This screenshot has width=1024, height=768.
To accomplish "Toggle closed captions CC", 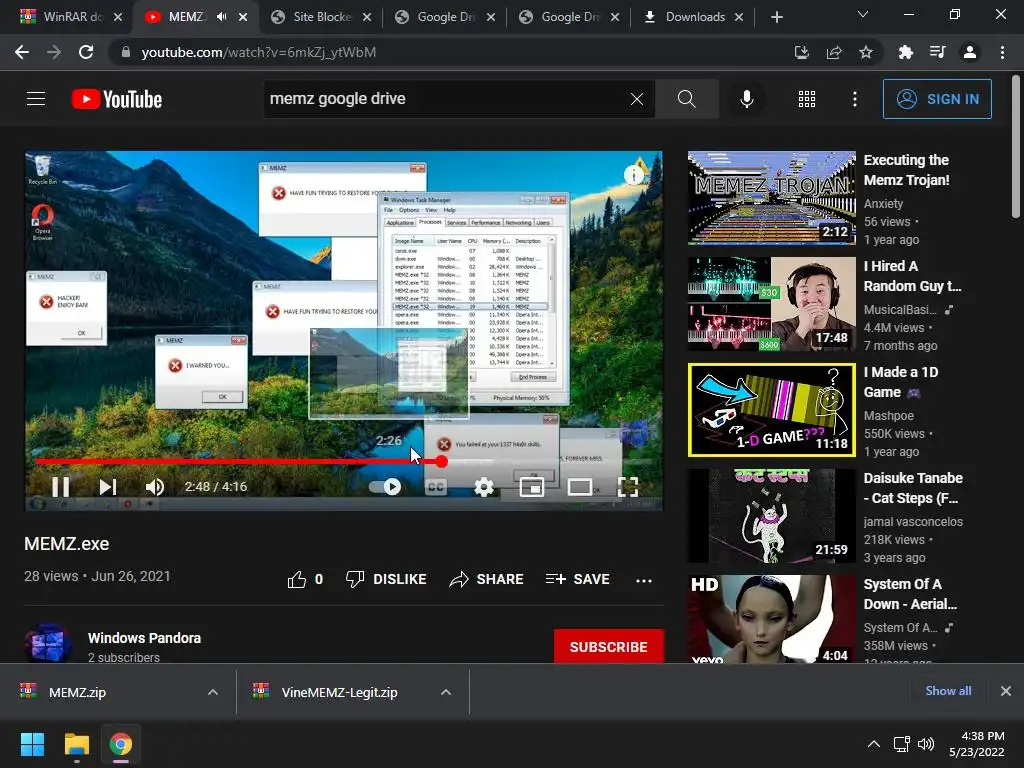I will (436, 487).
